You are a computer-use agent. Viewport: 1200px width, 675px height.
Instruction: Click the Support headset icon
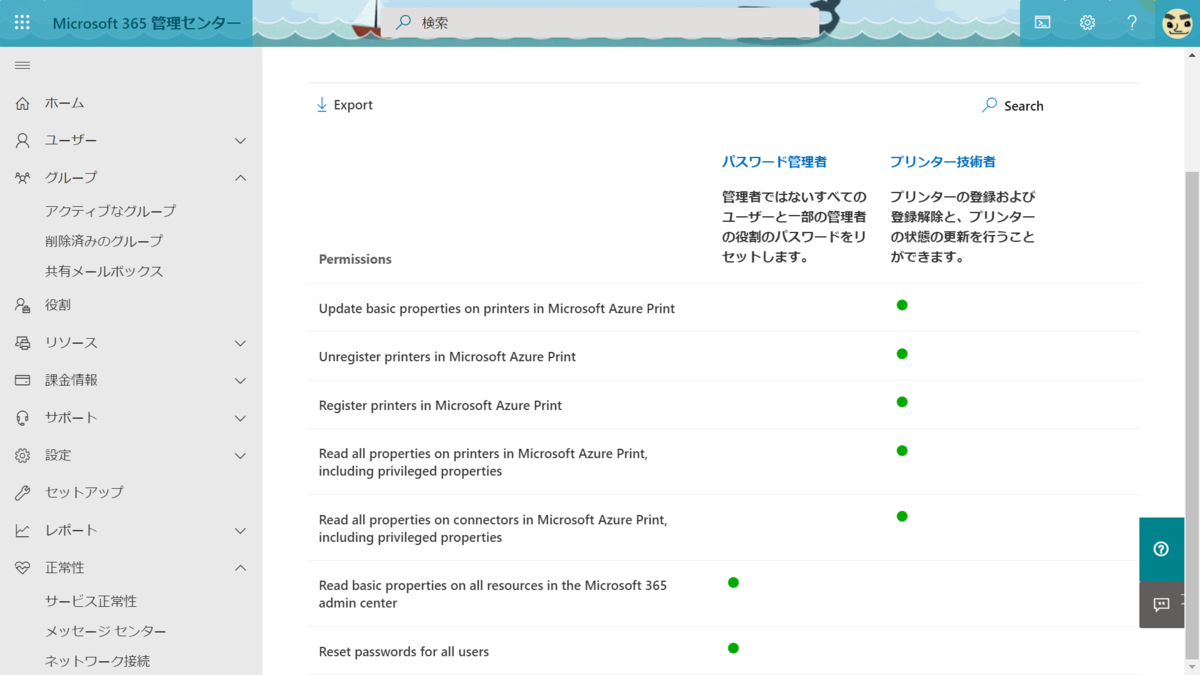(22, 418)
